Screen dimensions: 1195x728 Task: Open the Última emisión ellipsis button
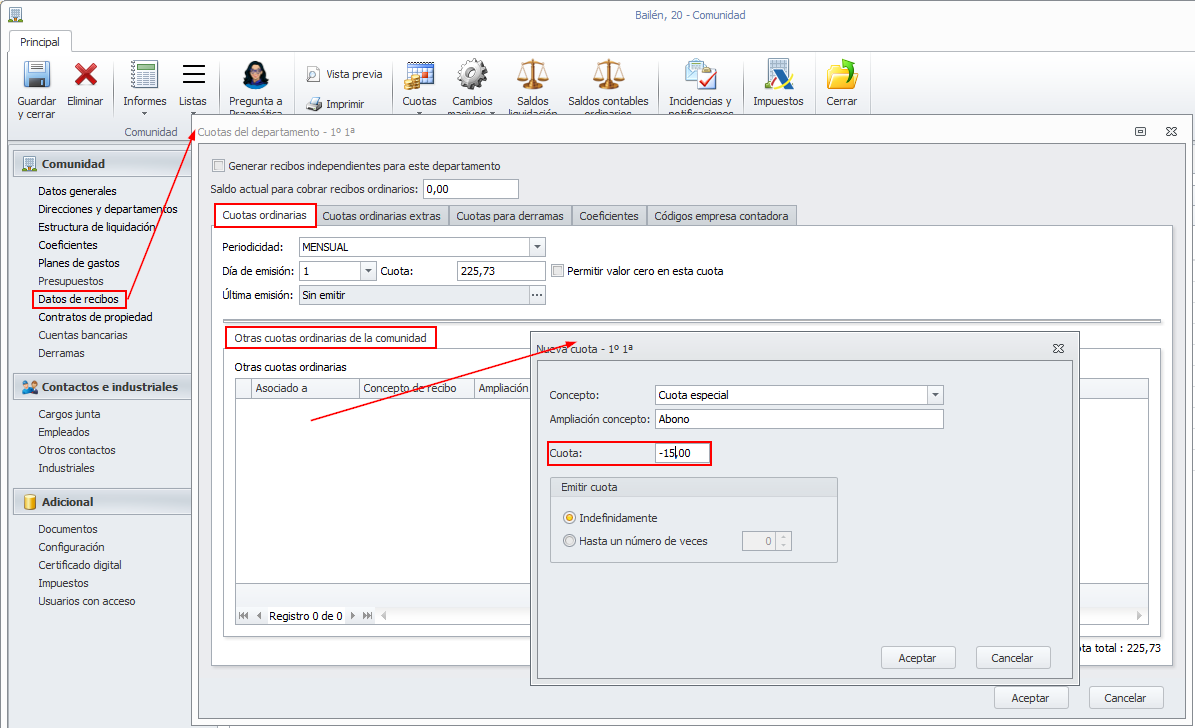coord(537,295)
